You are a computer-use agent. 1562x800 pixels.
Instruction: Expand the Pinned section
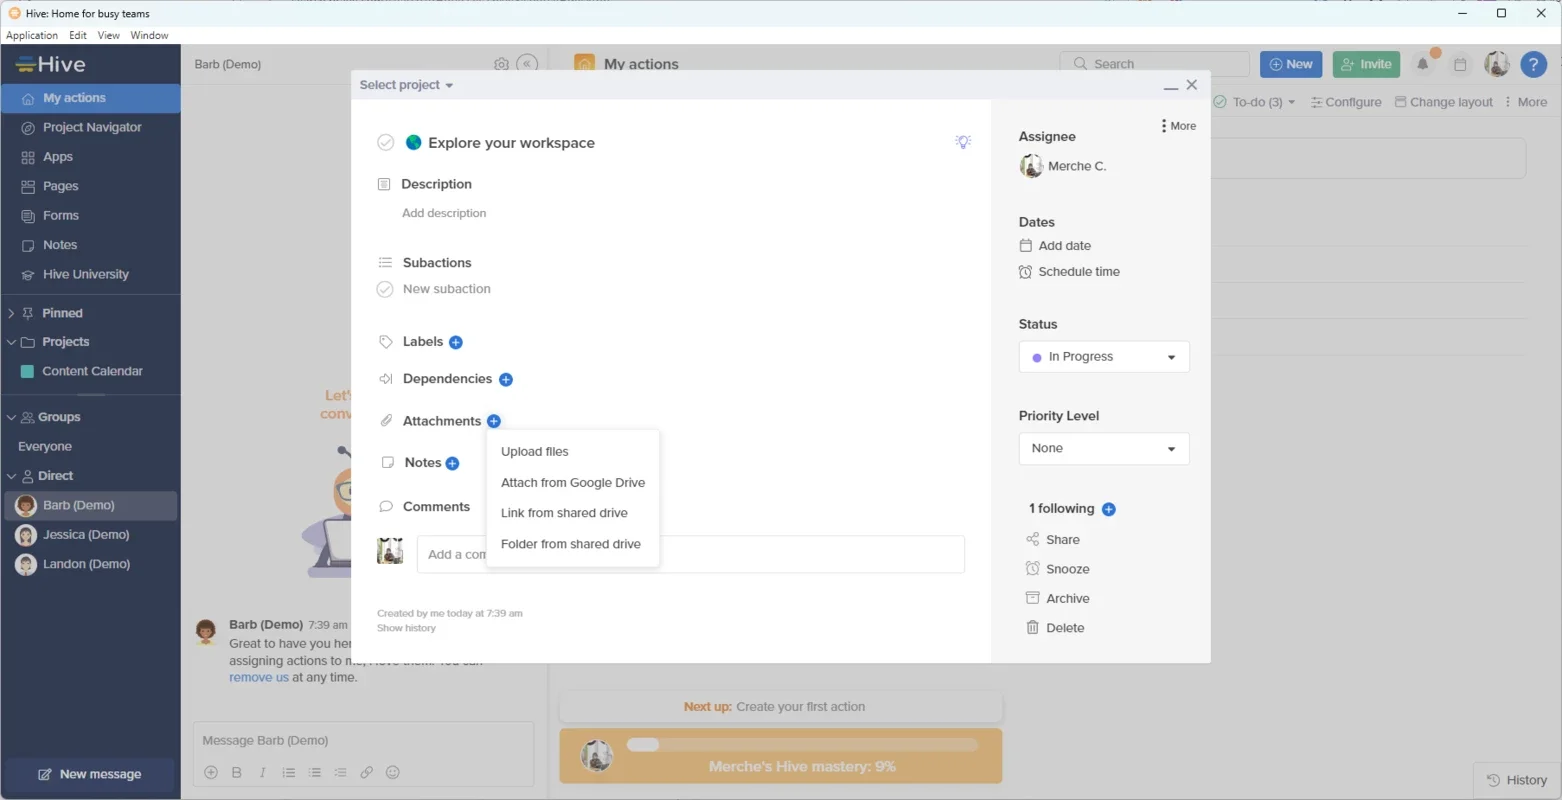[x=11, y=313]
